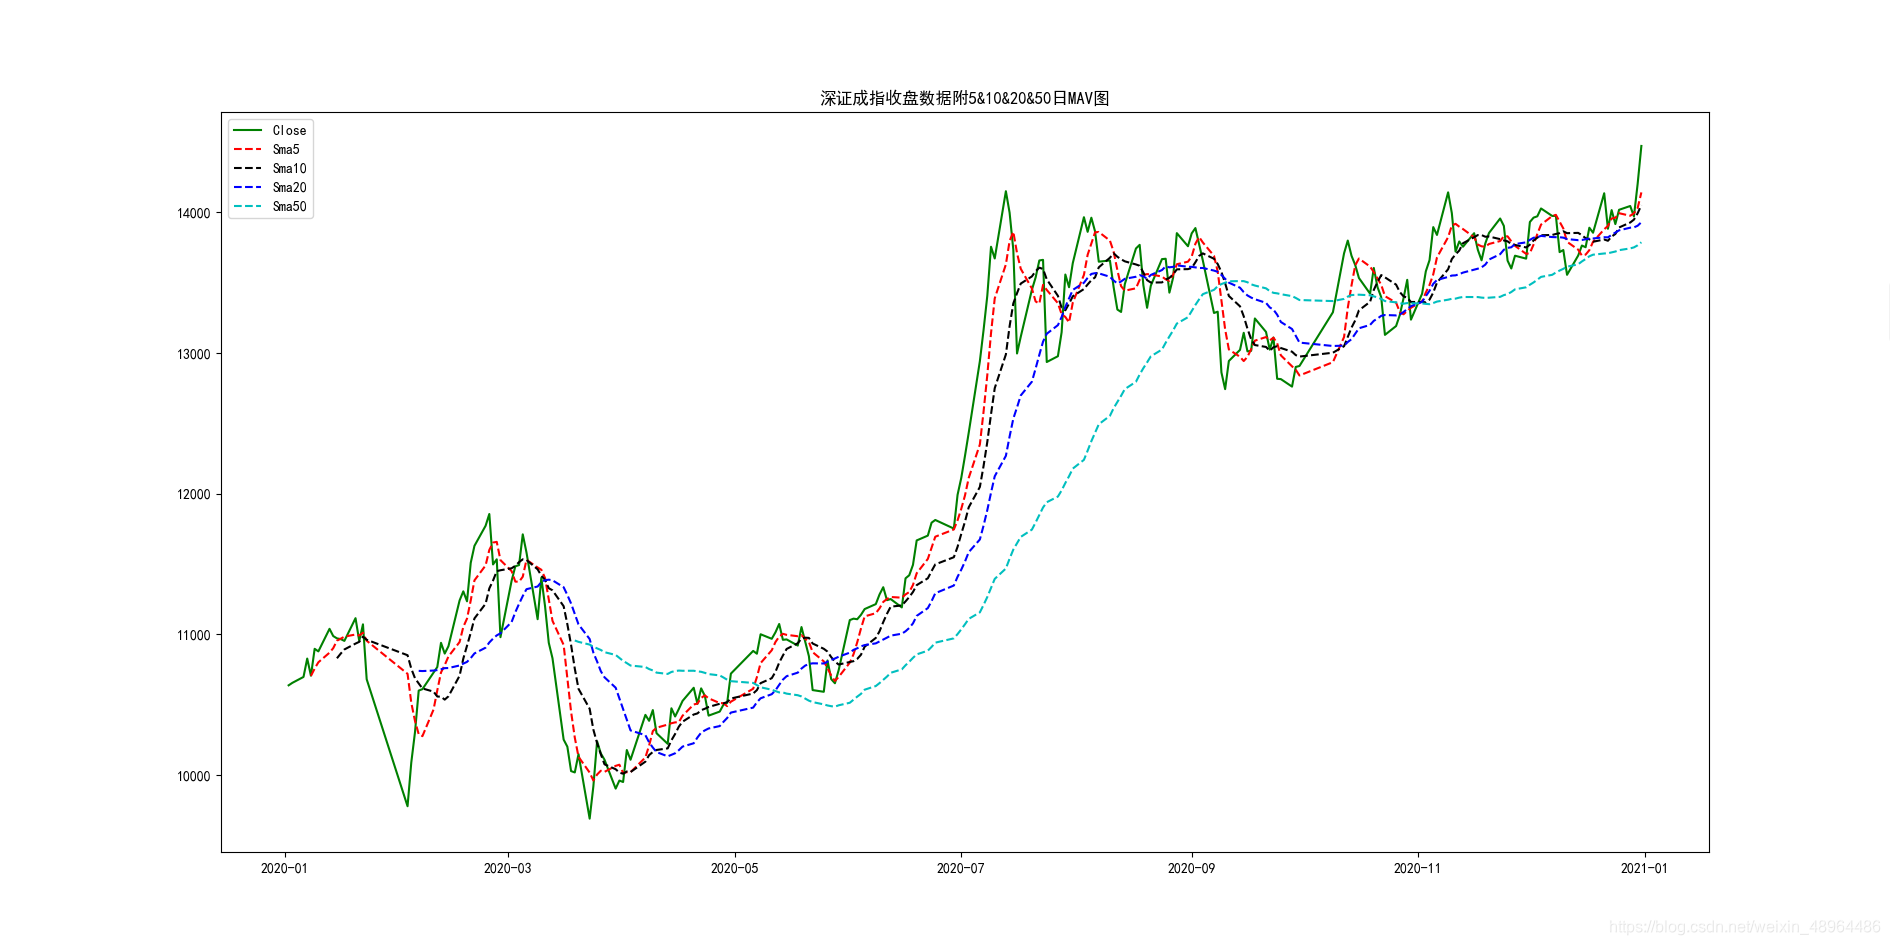Viewport: 1890px width, 945px height.
Task: Click the y-axis label '14000'
Action: (194, 213)
